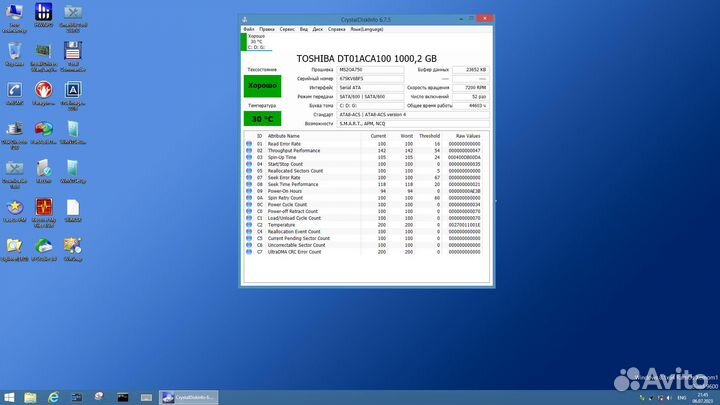The height and width of the screenshot is (405, 720).
Task: Click the Threshold column header
Action: [x=429, y=136]
